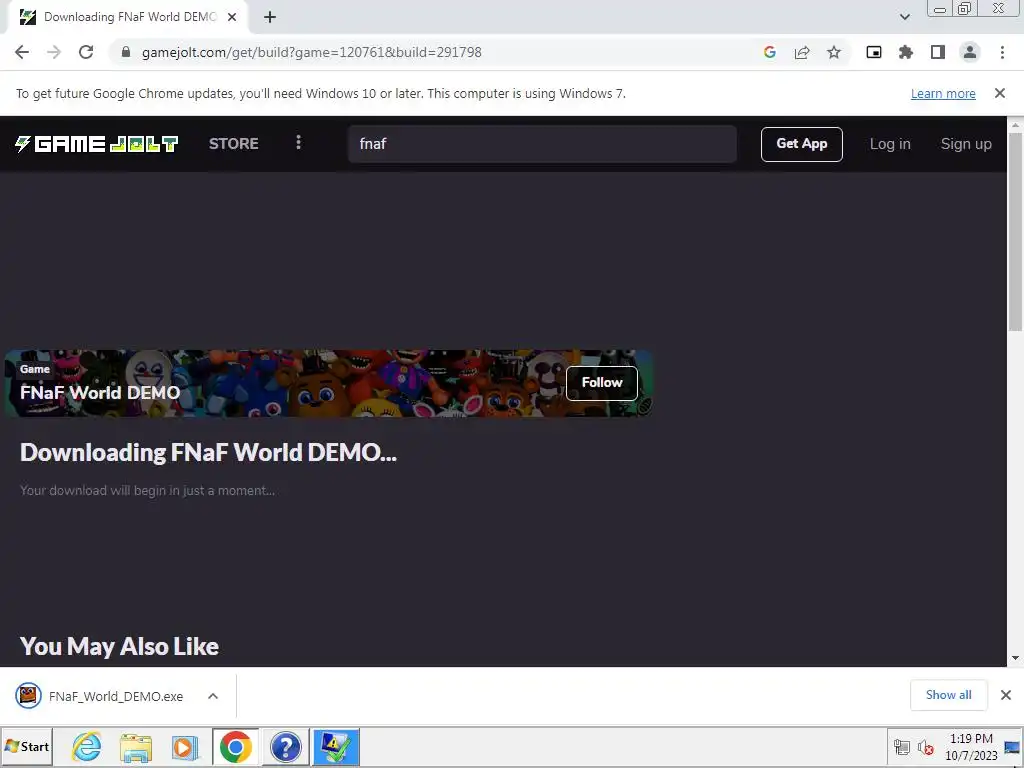Click the FNaF World DEMO banner image
The height and width of the screenshot is (768, 1024).
[328, 383]
